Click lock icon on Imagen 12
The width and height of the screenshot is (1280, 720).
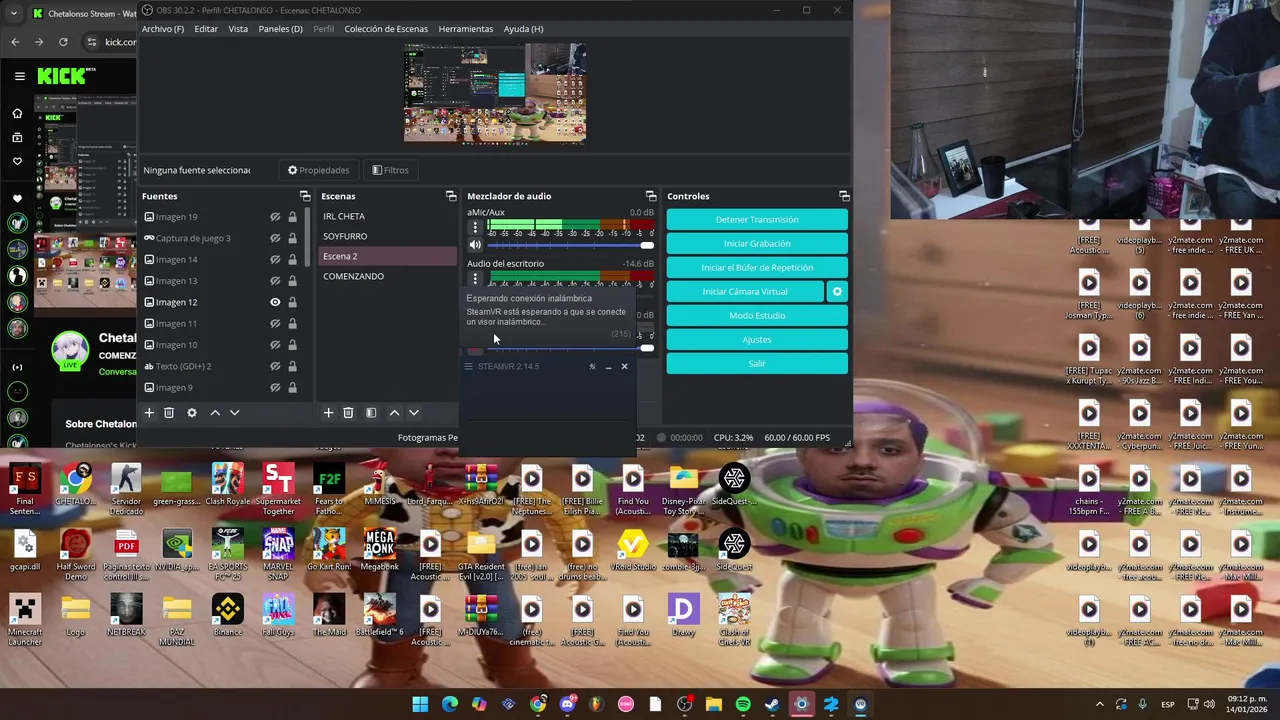292,302
